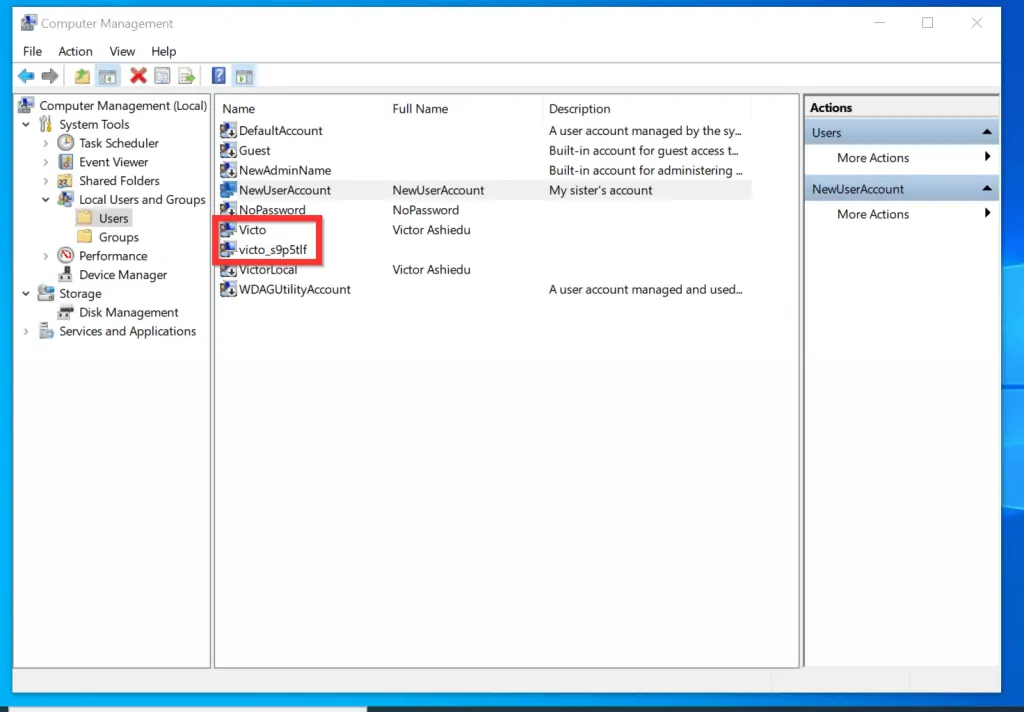Image resolution: width=1024 pixels, height=712 pixels.
Task: Click the Export List toolbar icon
Action: click(x=187, y=75)
